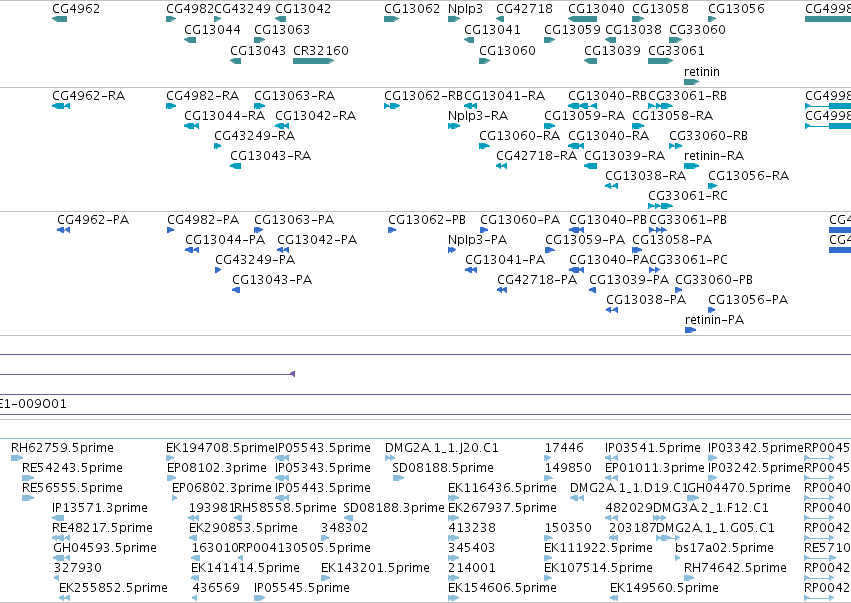Select the CG42718 gene label
The height and width of the screenshot is (603, 851).
click(x=524, y=9)
